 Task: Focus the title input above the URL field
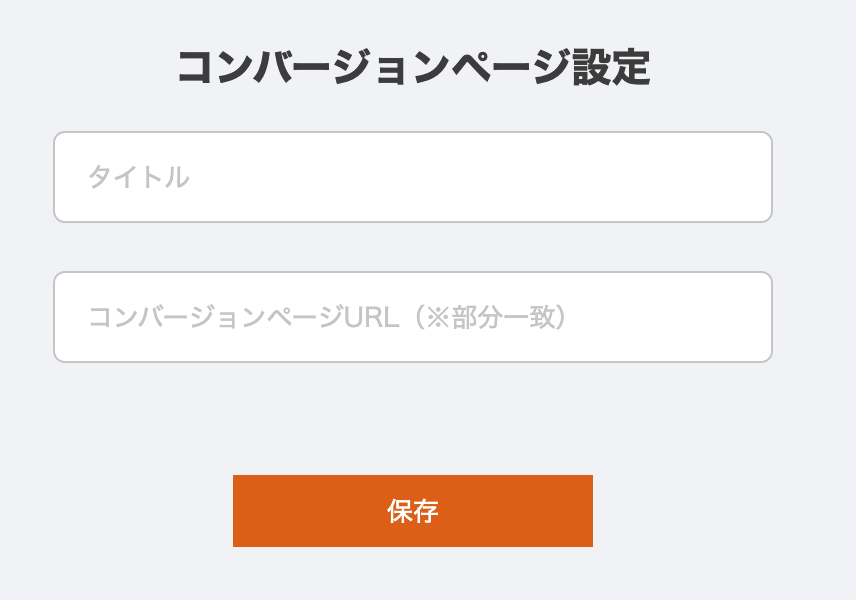[x=414, y=175]
